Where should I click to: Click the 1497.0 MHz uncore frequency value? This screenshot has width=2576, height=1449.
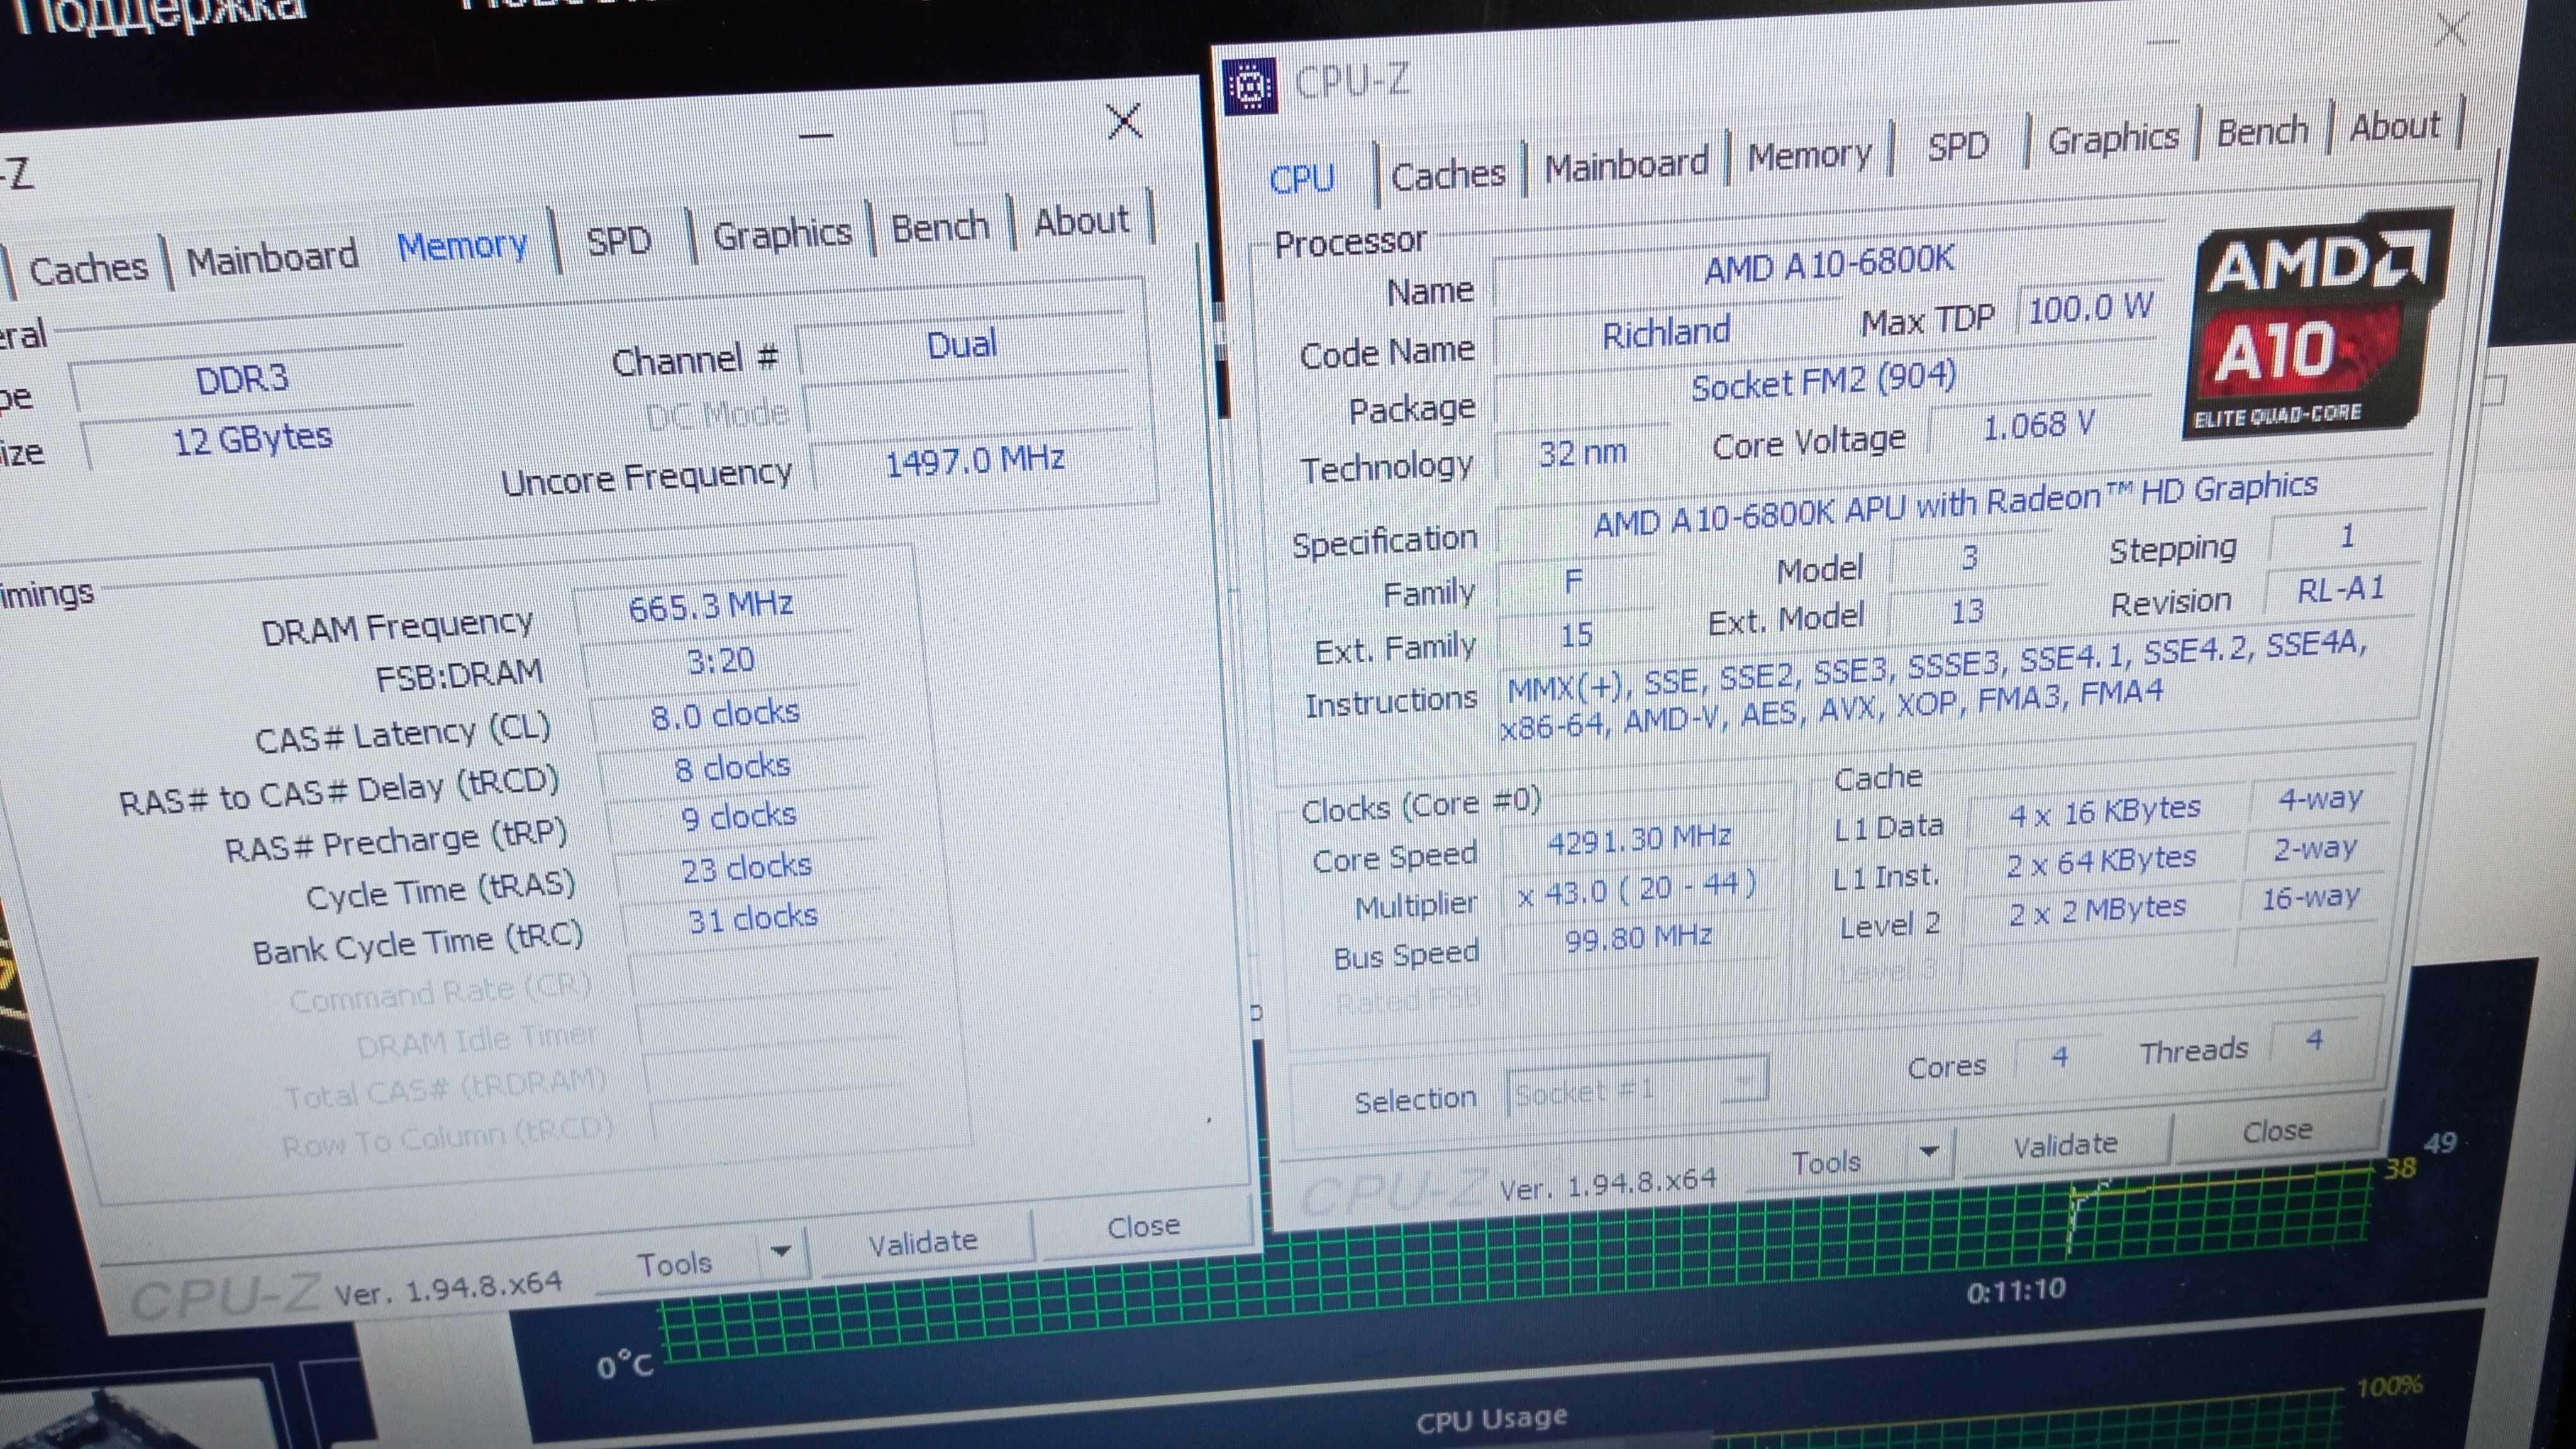coord(975,462)
